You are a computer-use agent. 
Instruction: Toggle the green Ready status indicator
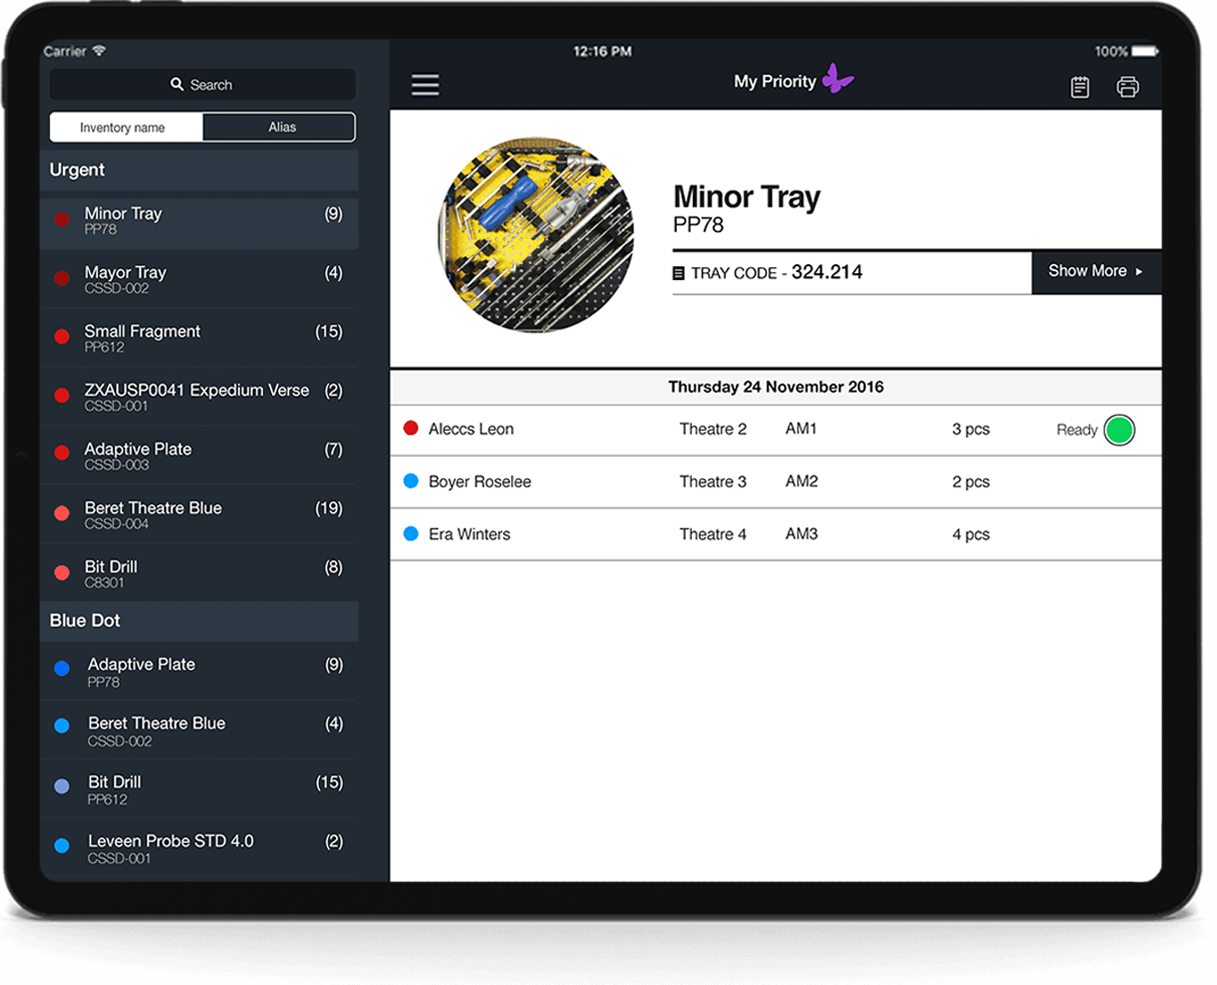point(1119,430)
